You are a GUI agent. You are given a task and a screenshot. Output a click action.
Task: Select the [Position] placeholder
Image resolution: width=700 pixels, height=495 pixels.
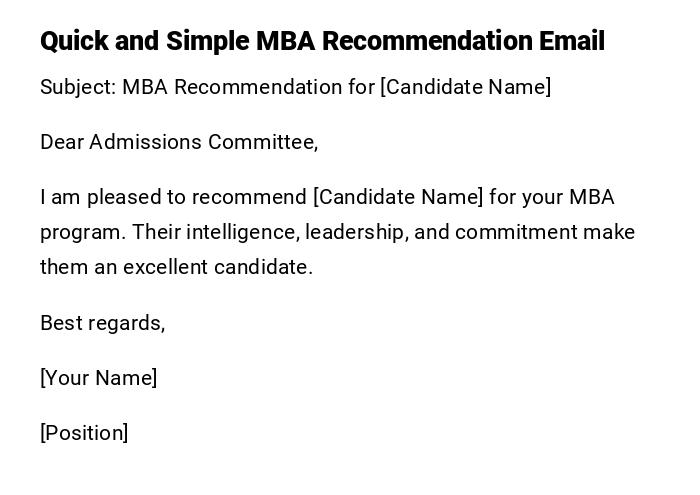click(84, 433)
